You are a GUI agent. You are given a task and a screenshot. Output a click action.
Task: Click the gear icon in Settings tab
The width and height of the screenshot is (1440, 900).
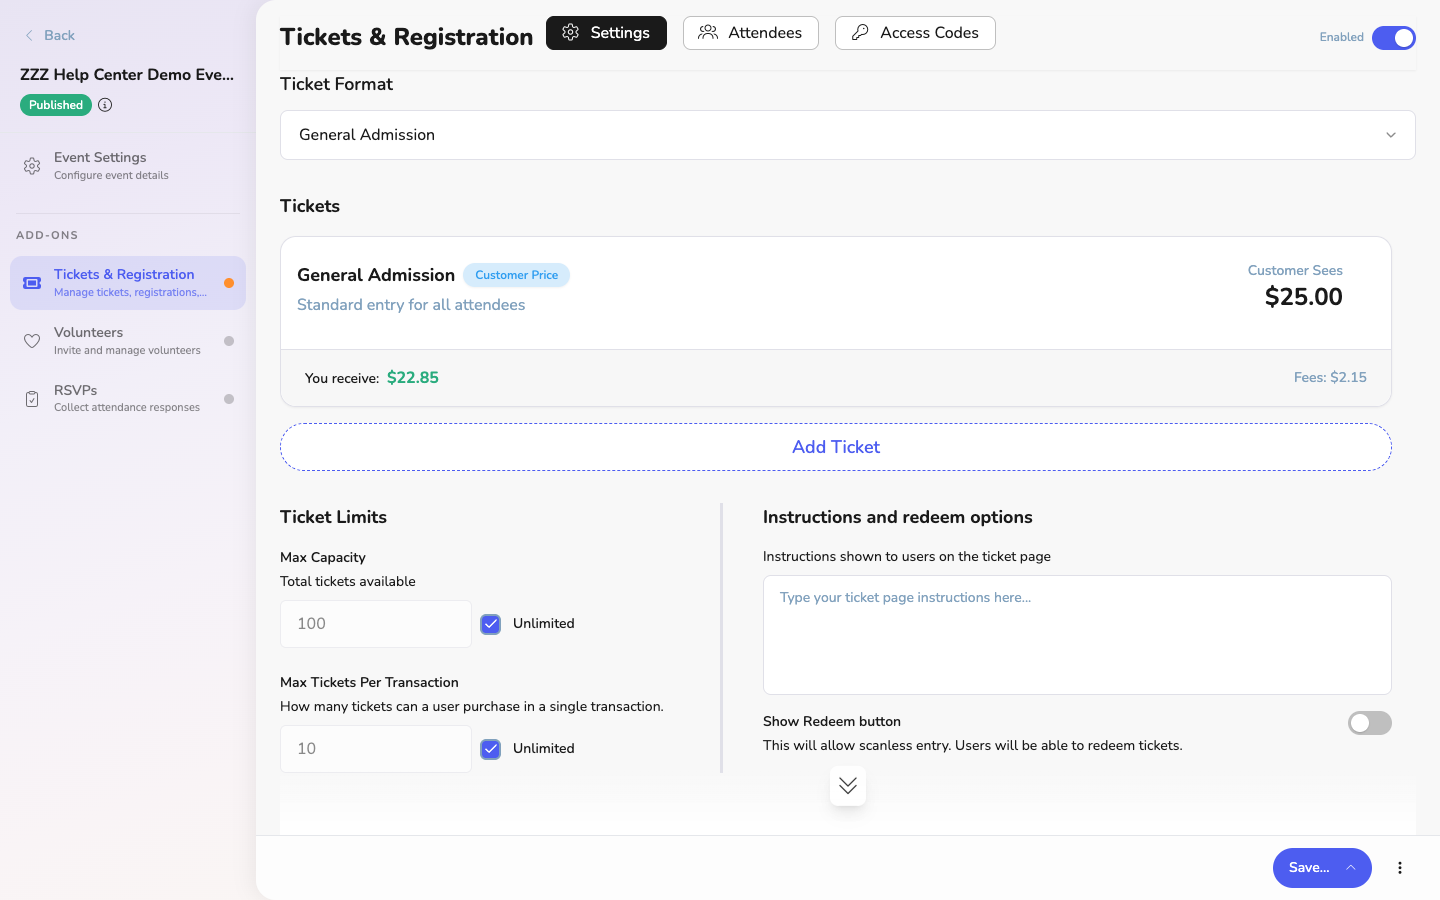(571, 33)
